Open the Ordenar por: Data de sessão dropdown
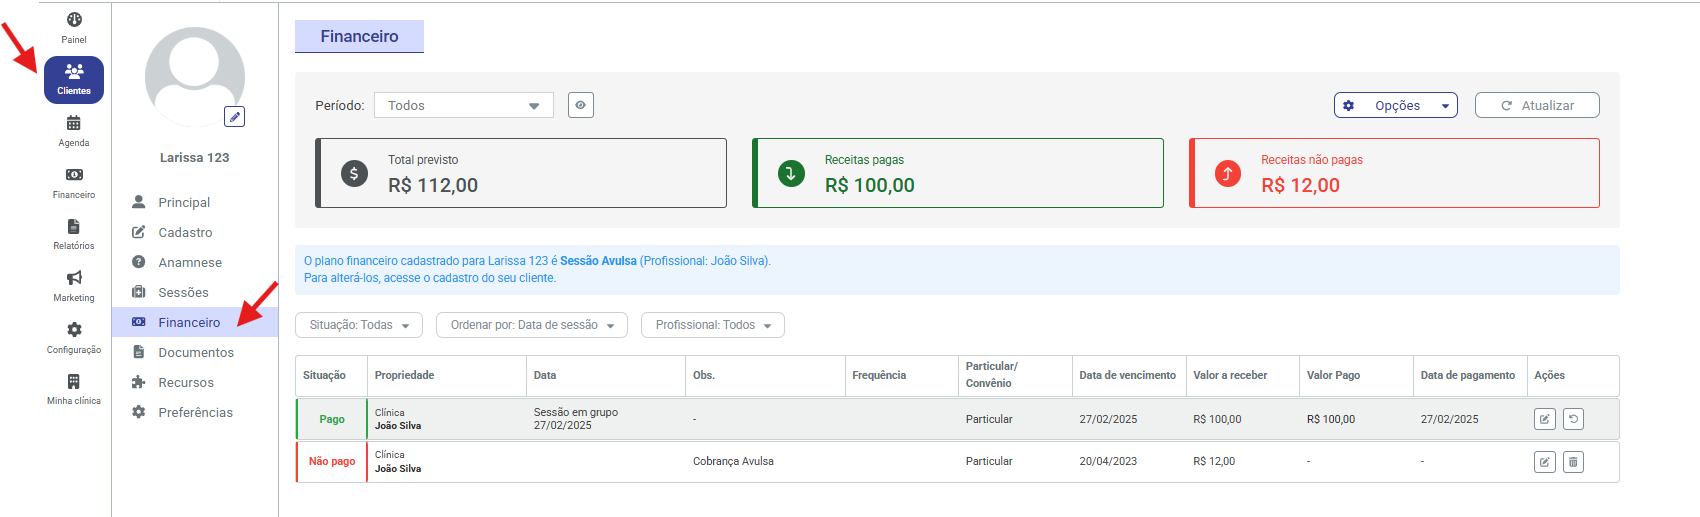The image size is (1700, 517). coord(532,325)
